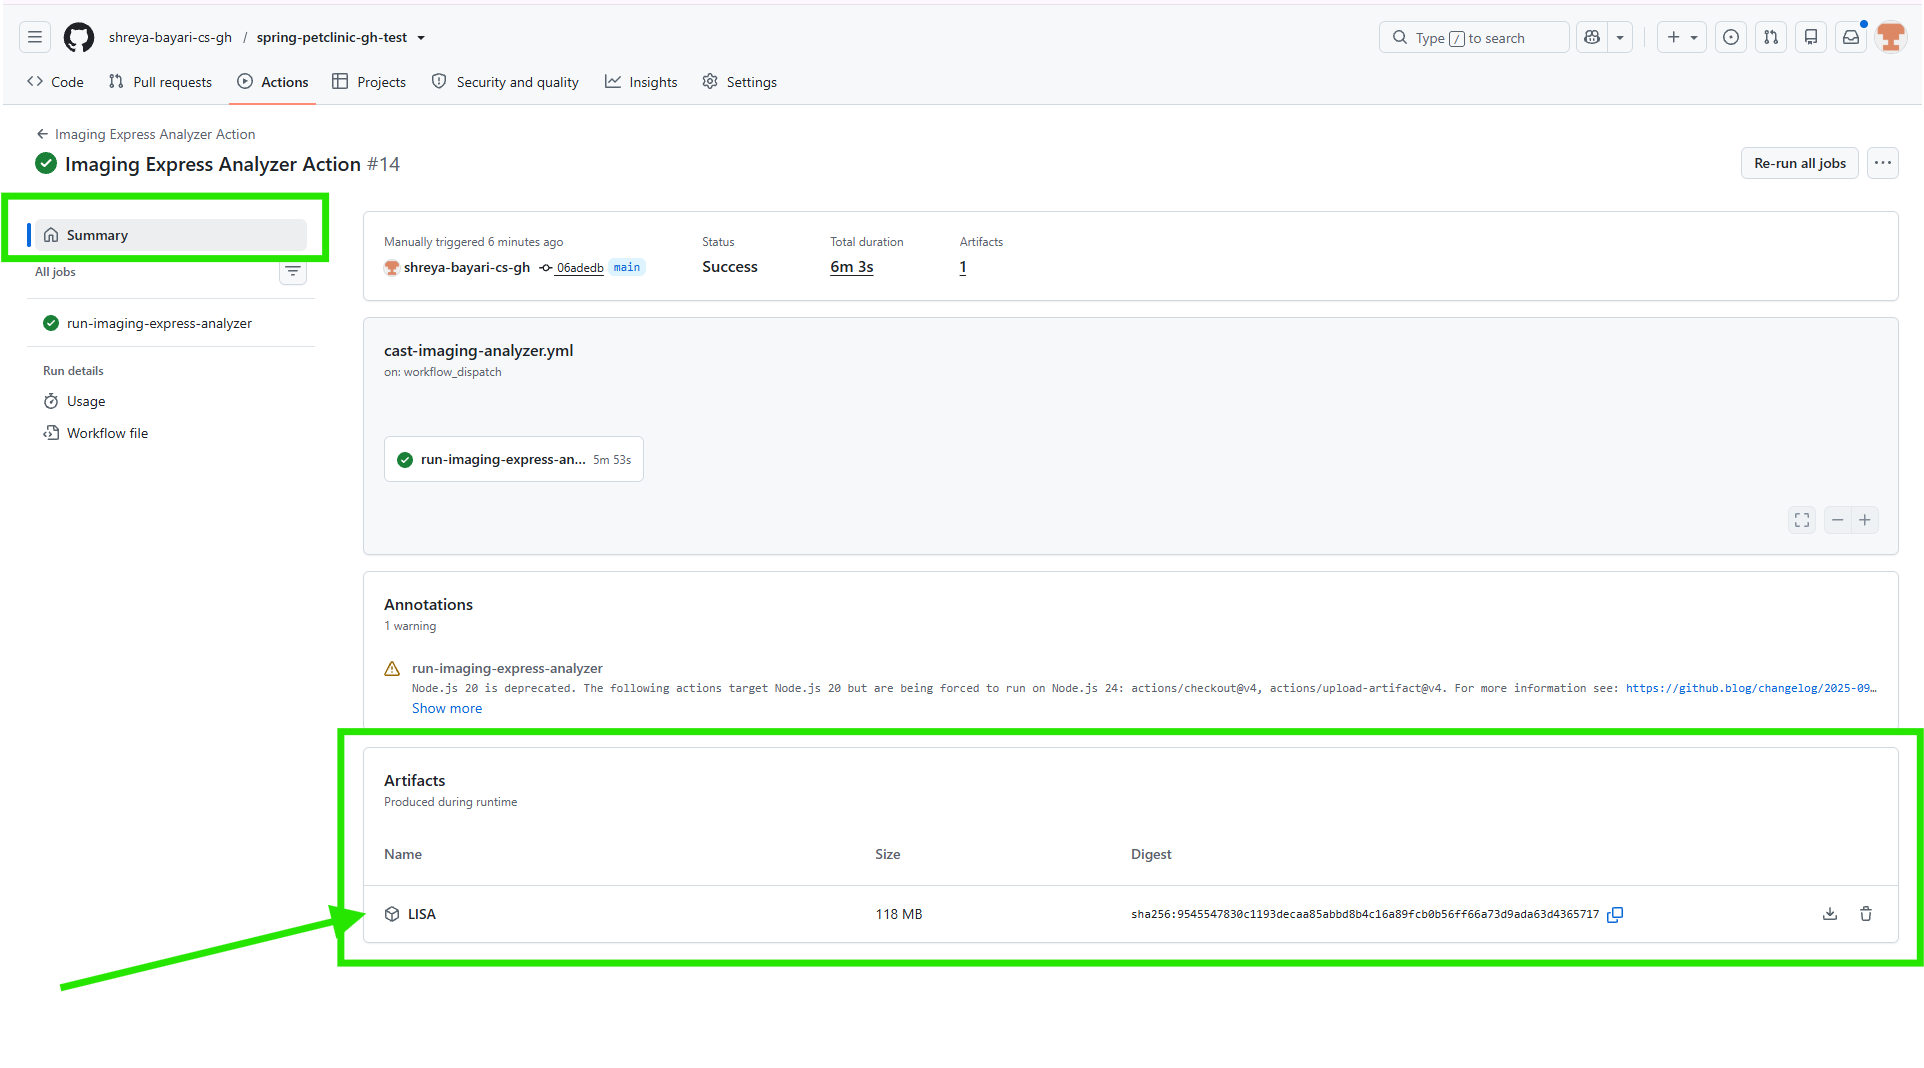Open the repository Settings tab
The height and width of the screenshot is (1068, 1924).
[739, 82]
